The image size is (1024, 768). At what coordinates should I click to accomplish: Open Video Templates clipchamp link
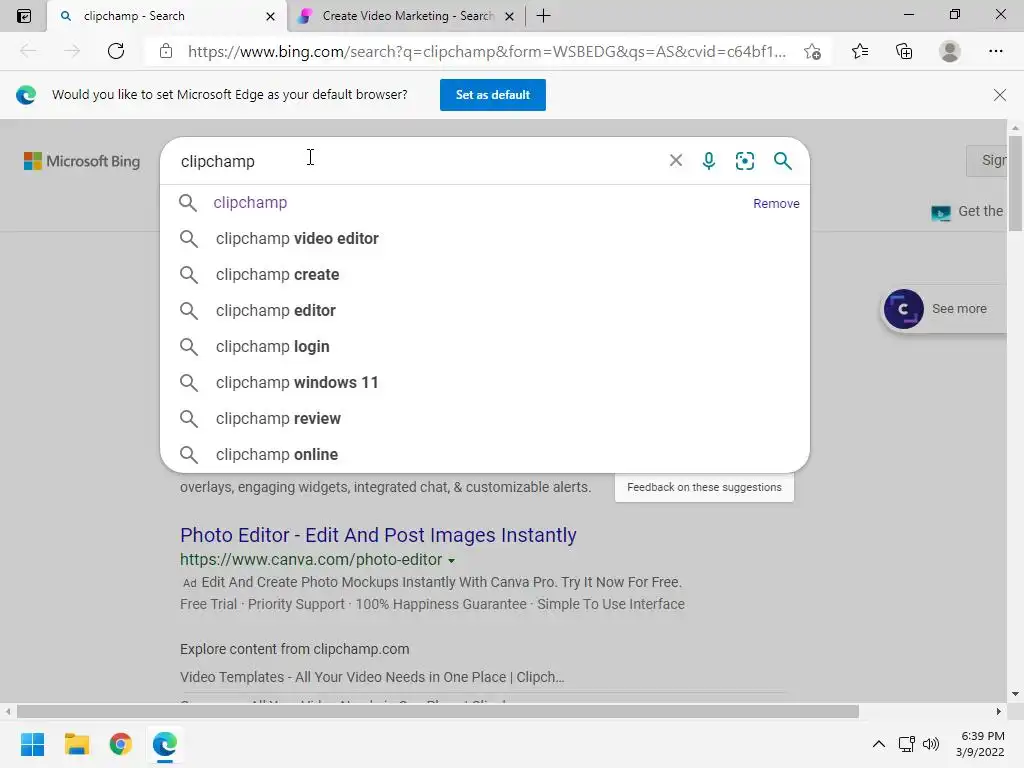click(372, 677)
